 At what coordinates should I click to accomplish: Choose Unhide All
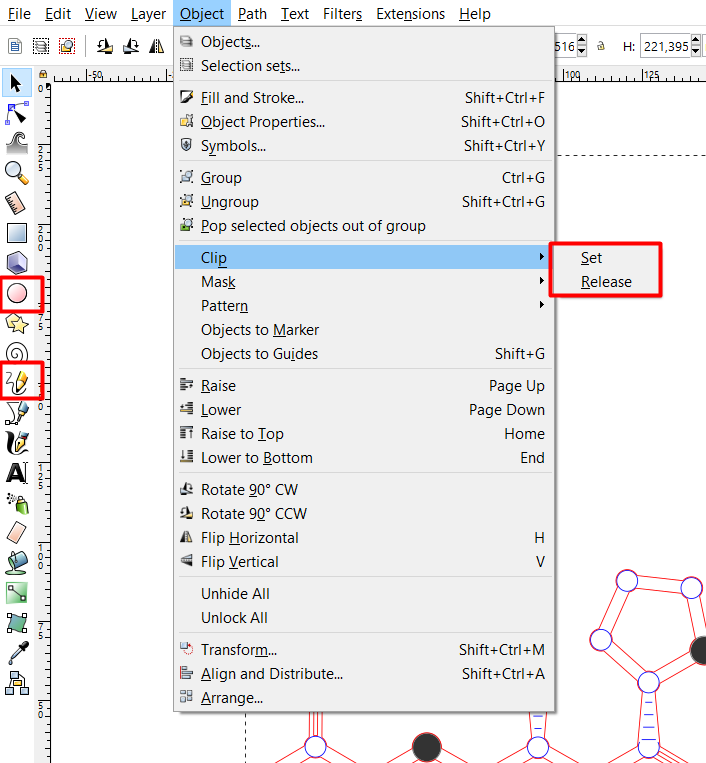point(364,594)
